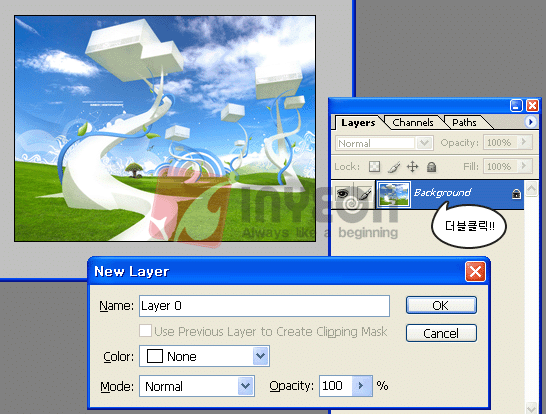Click the Layers palette scroll up arrow
The width and height of the screenshot is (546, 414).
tap(531, 189)
